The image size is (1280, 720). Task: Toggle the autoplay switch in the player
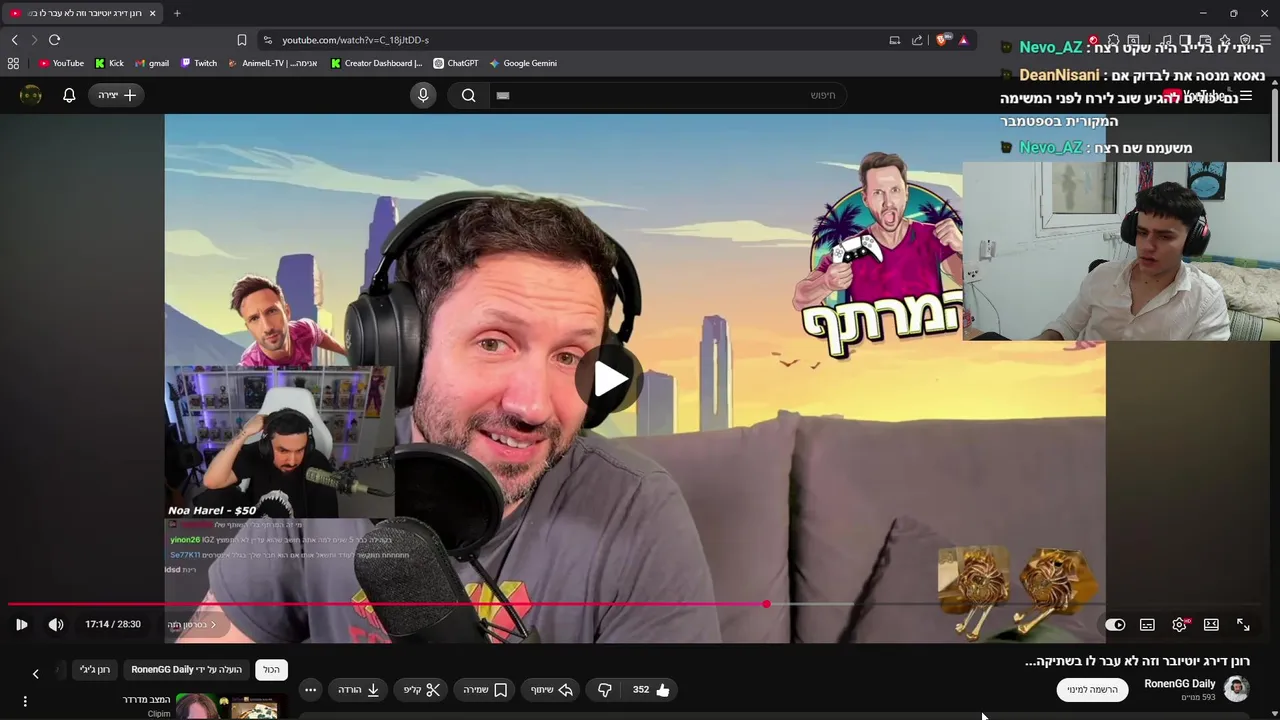pos(1115,625)
